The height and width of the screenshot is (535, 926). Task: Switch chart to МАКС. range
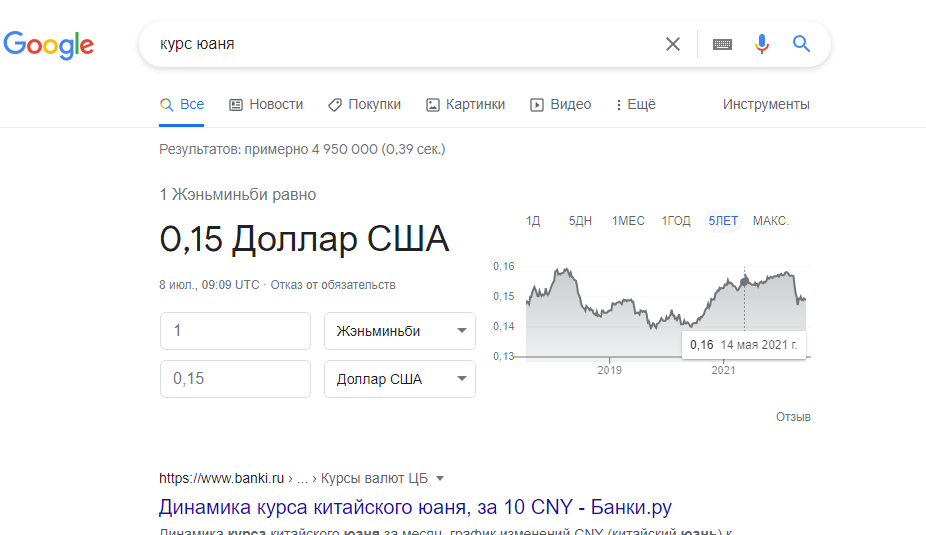tap(770, 221)
